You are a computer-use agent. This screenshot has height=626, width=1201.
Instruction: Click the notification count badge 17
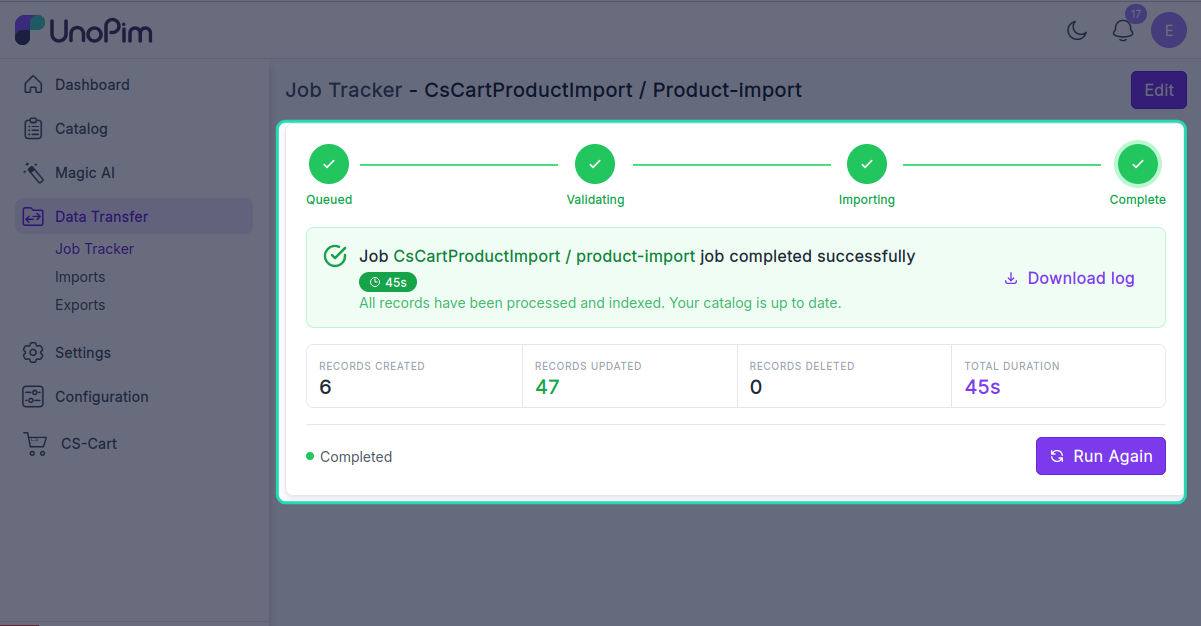coord(1135,13)
